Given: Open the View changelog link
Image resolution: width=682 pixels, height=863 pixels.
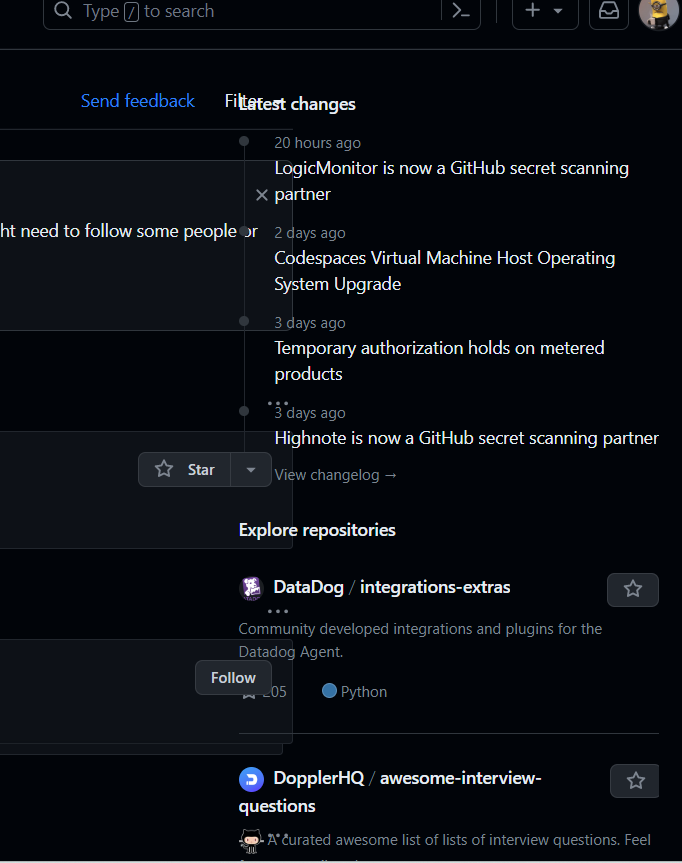Looking at the screenshot, I should pos(335,475).
